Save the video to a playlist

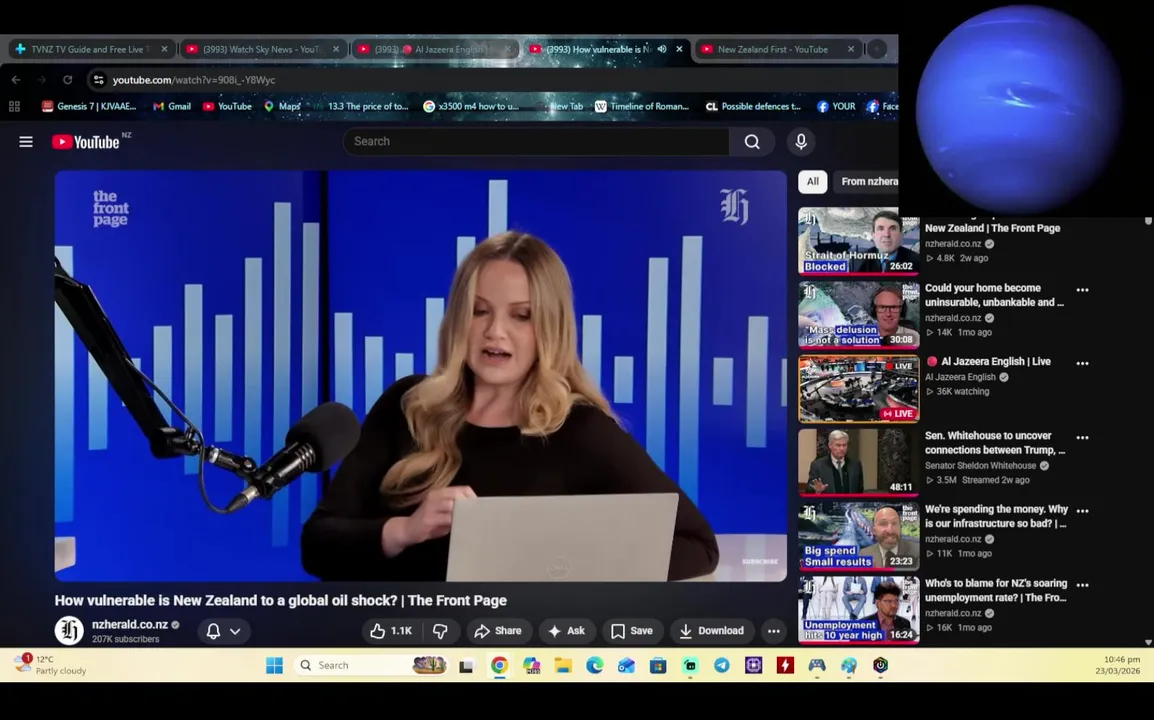tap(632, 631)
